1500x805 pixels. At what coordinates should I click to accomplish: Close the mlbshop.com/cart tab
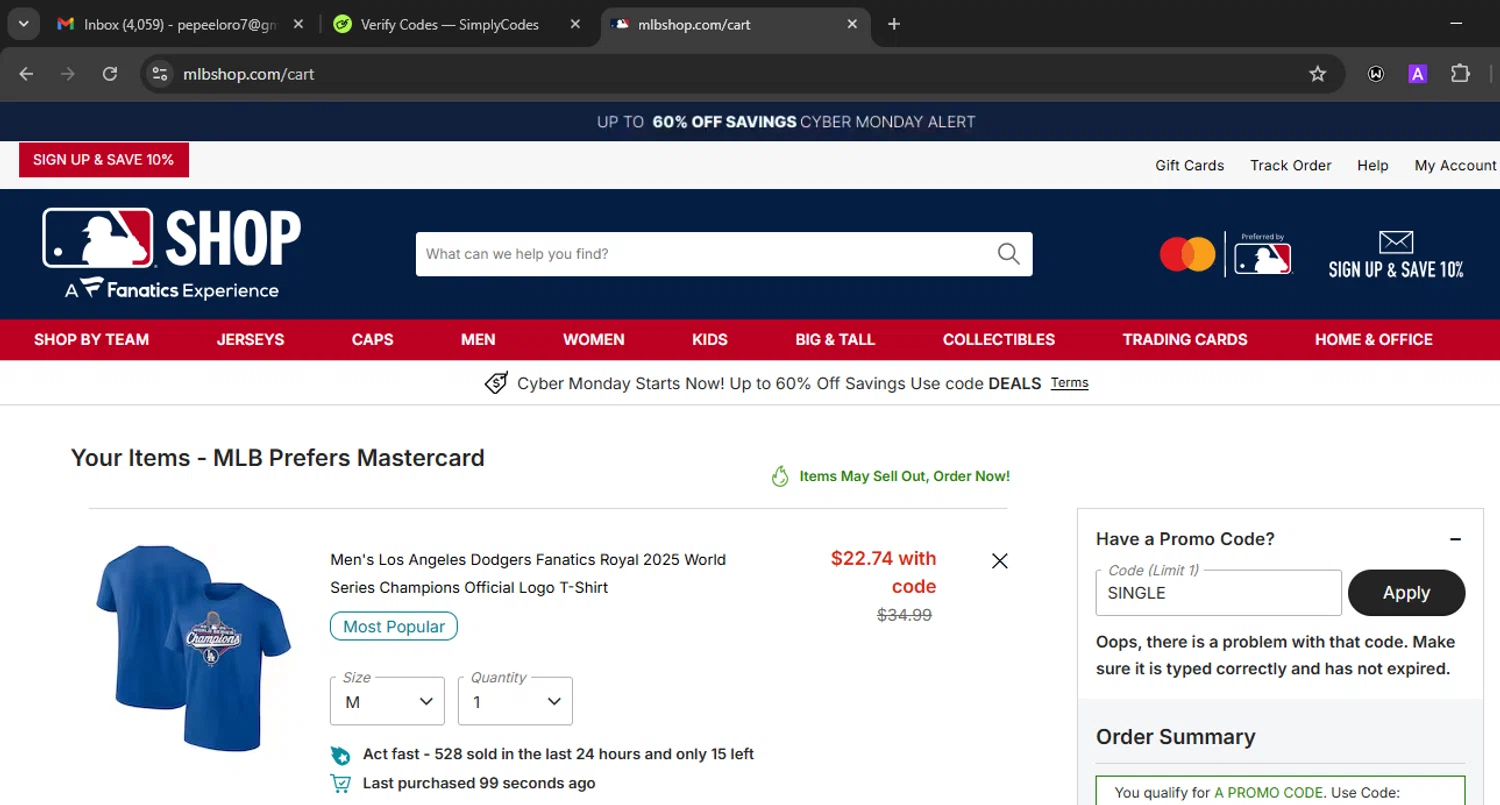tap(852, 24)
